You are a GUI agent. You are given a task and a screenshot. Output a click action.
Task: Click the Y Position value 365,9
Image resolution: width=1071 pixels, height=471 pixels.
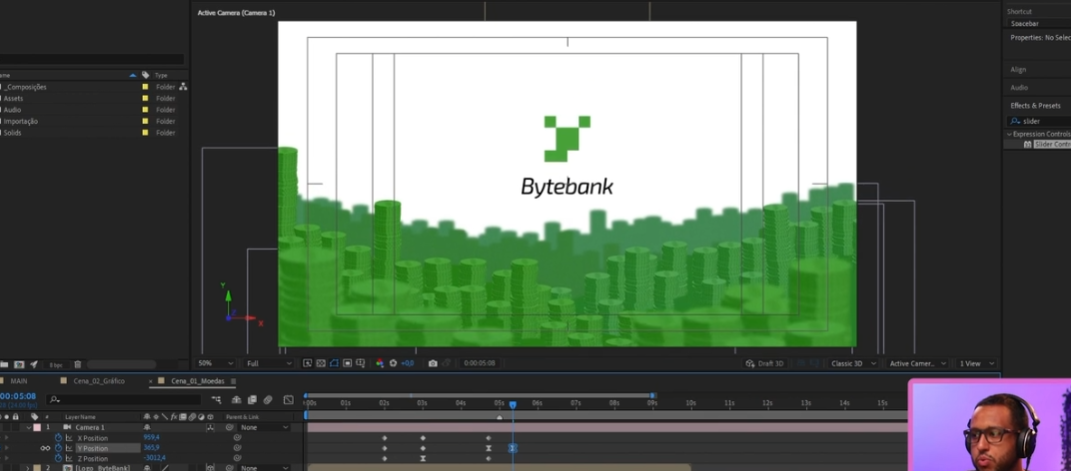point(151,448)
